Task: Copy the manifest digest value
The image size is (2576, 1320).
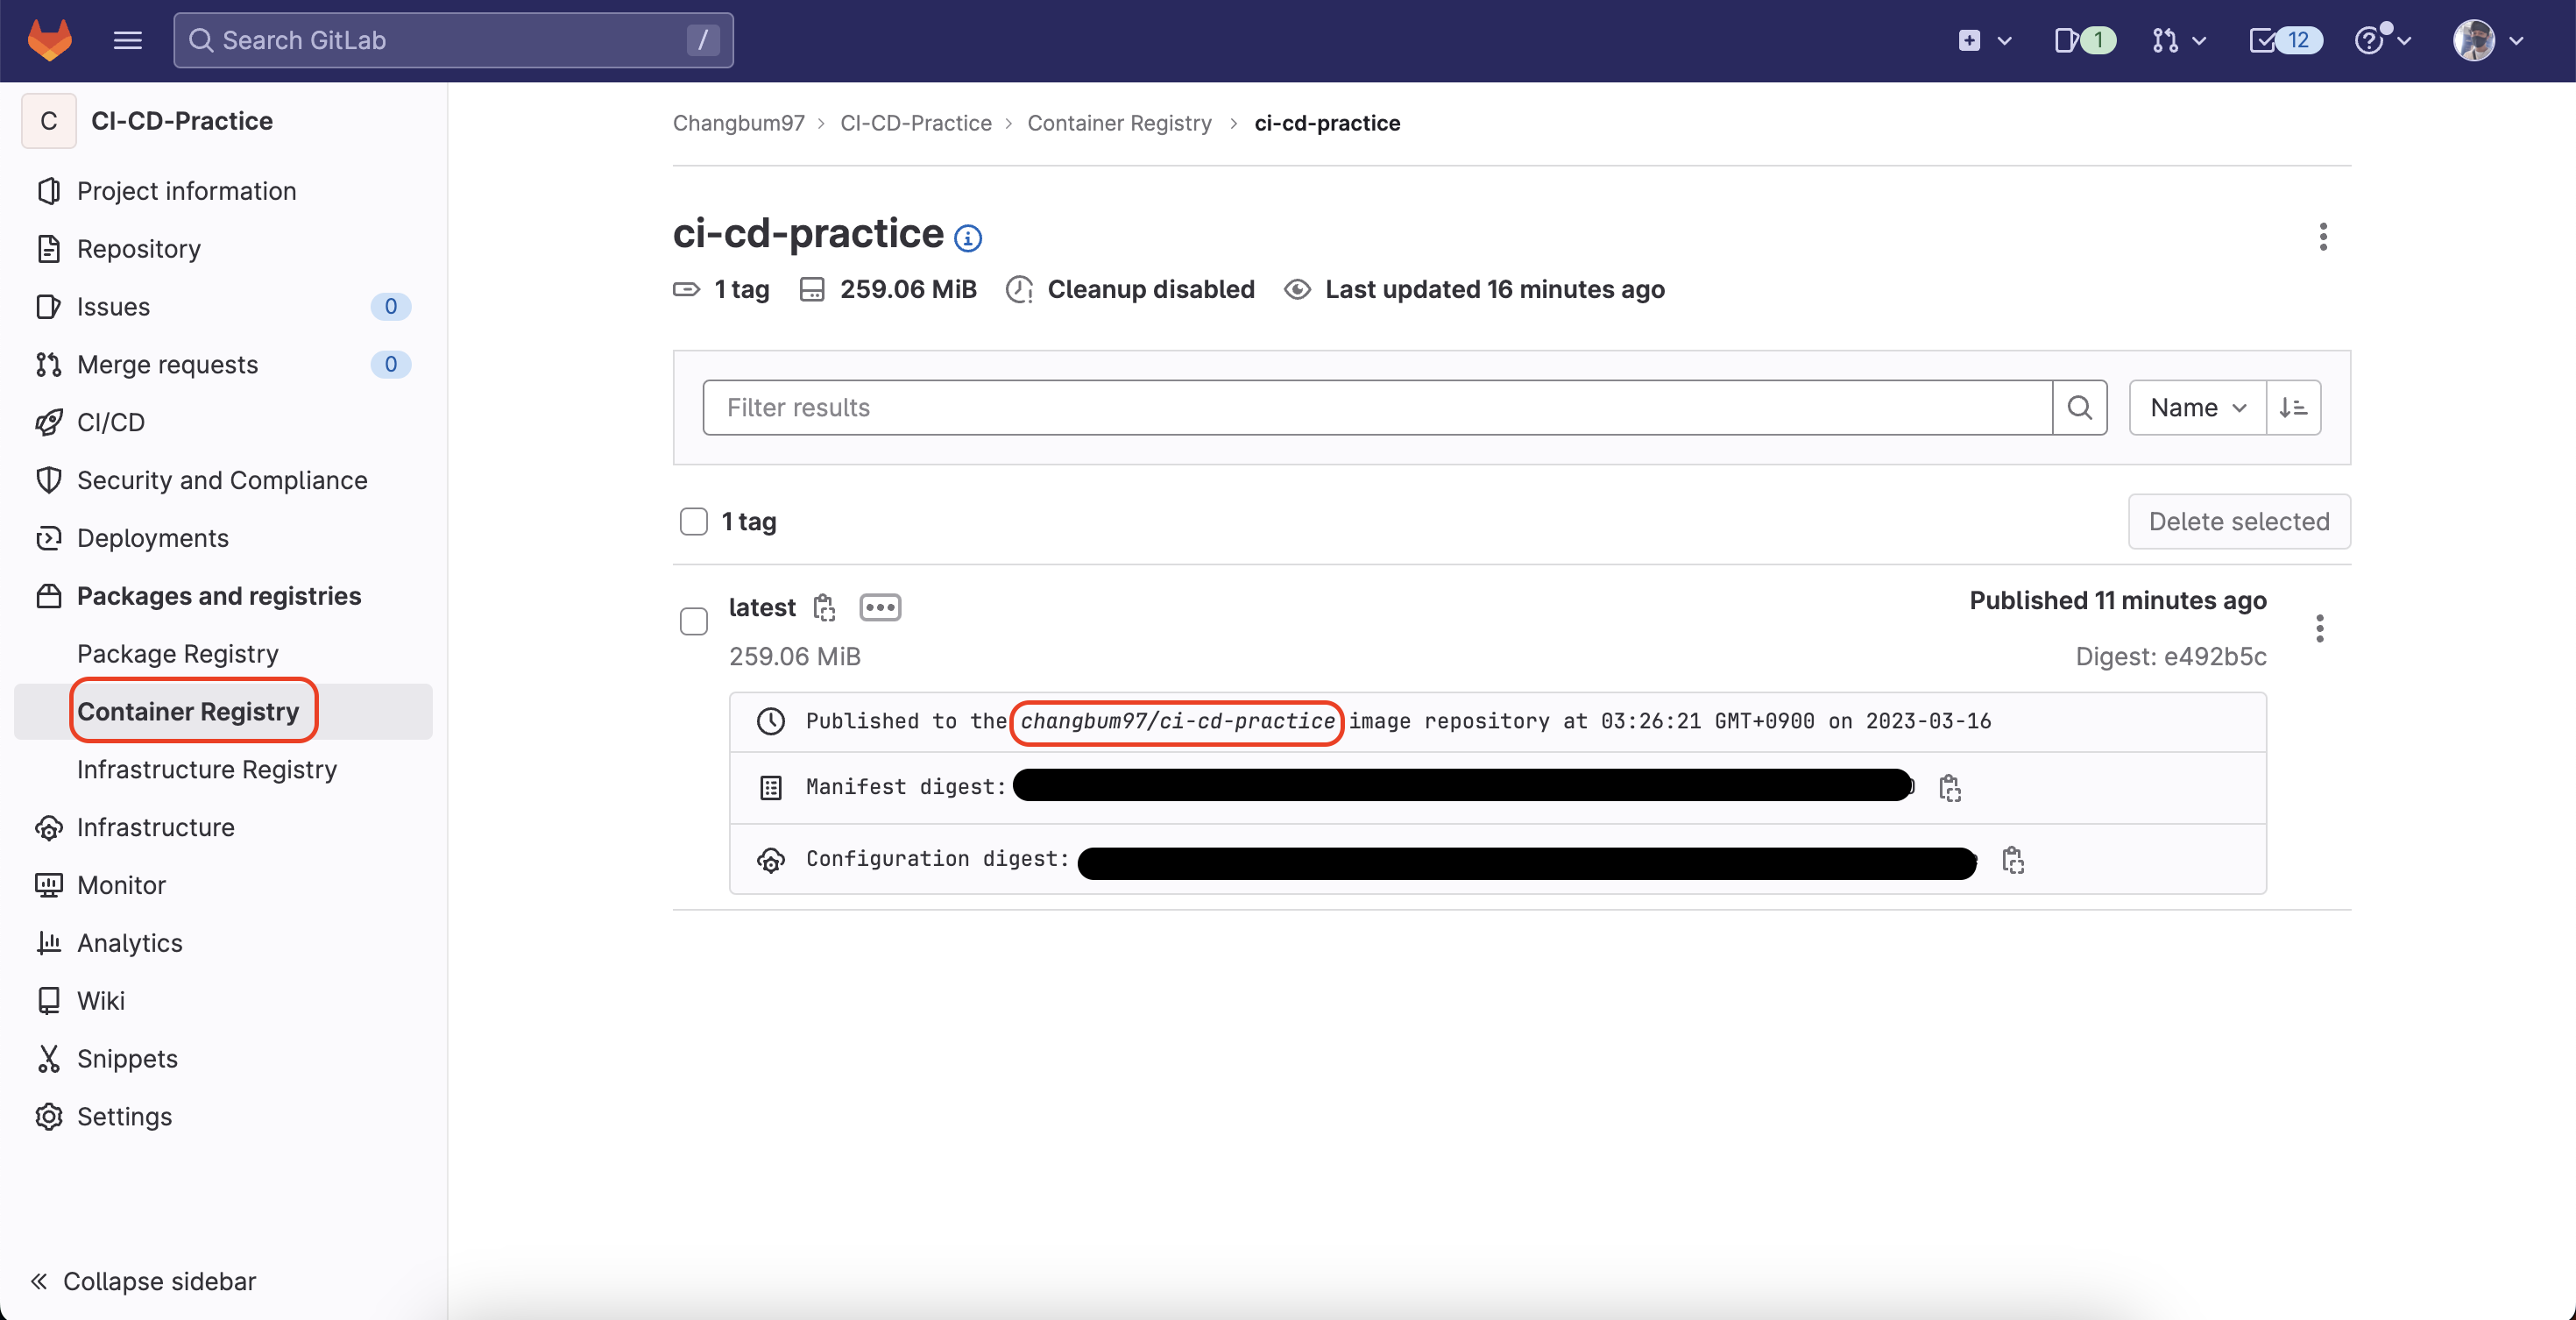Action: click(x=1949, y=788)
